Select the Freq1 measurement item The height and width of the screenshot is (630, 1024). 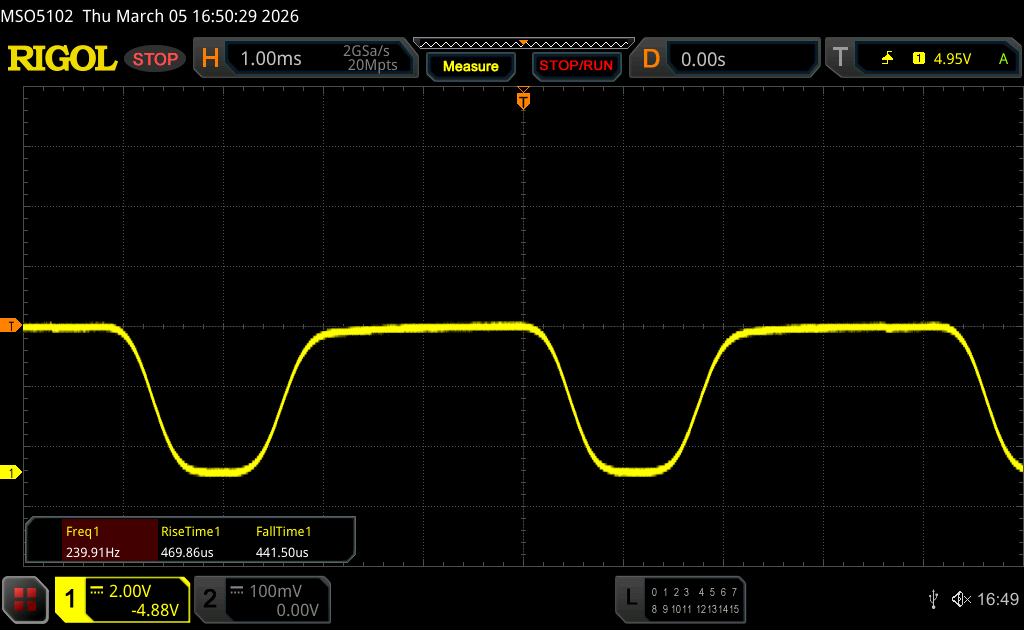(92, 541)
